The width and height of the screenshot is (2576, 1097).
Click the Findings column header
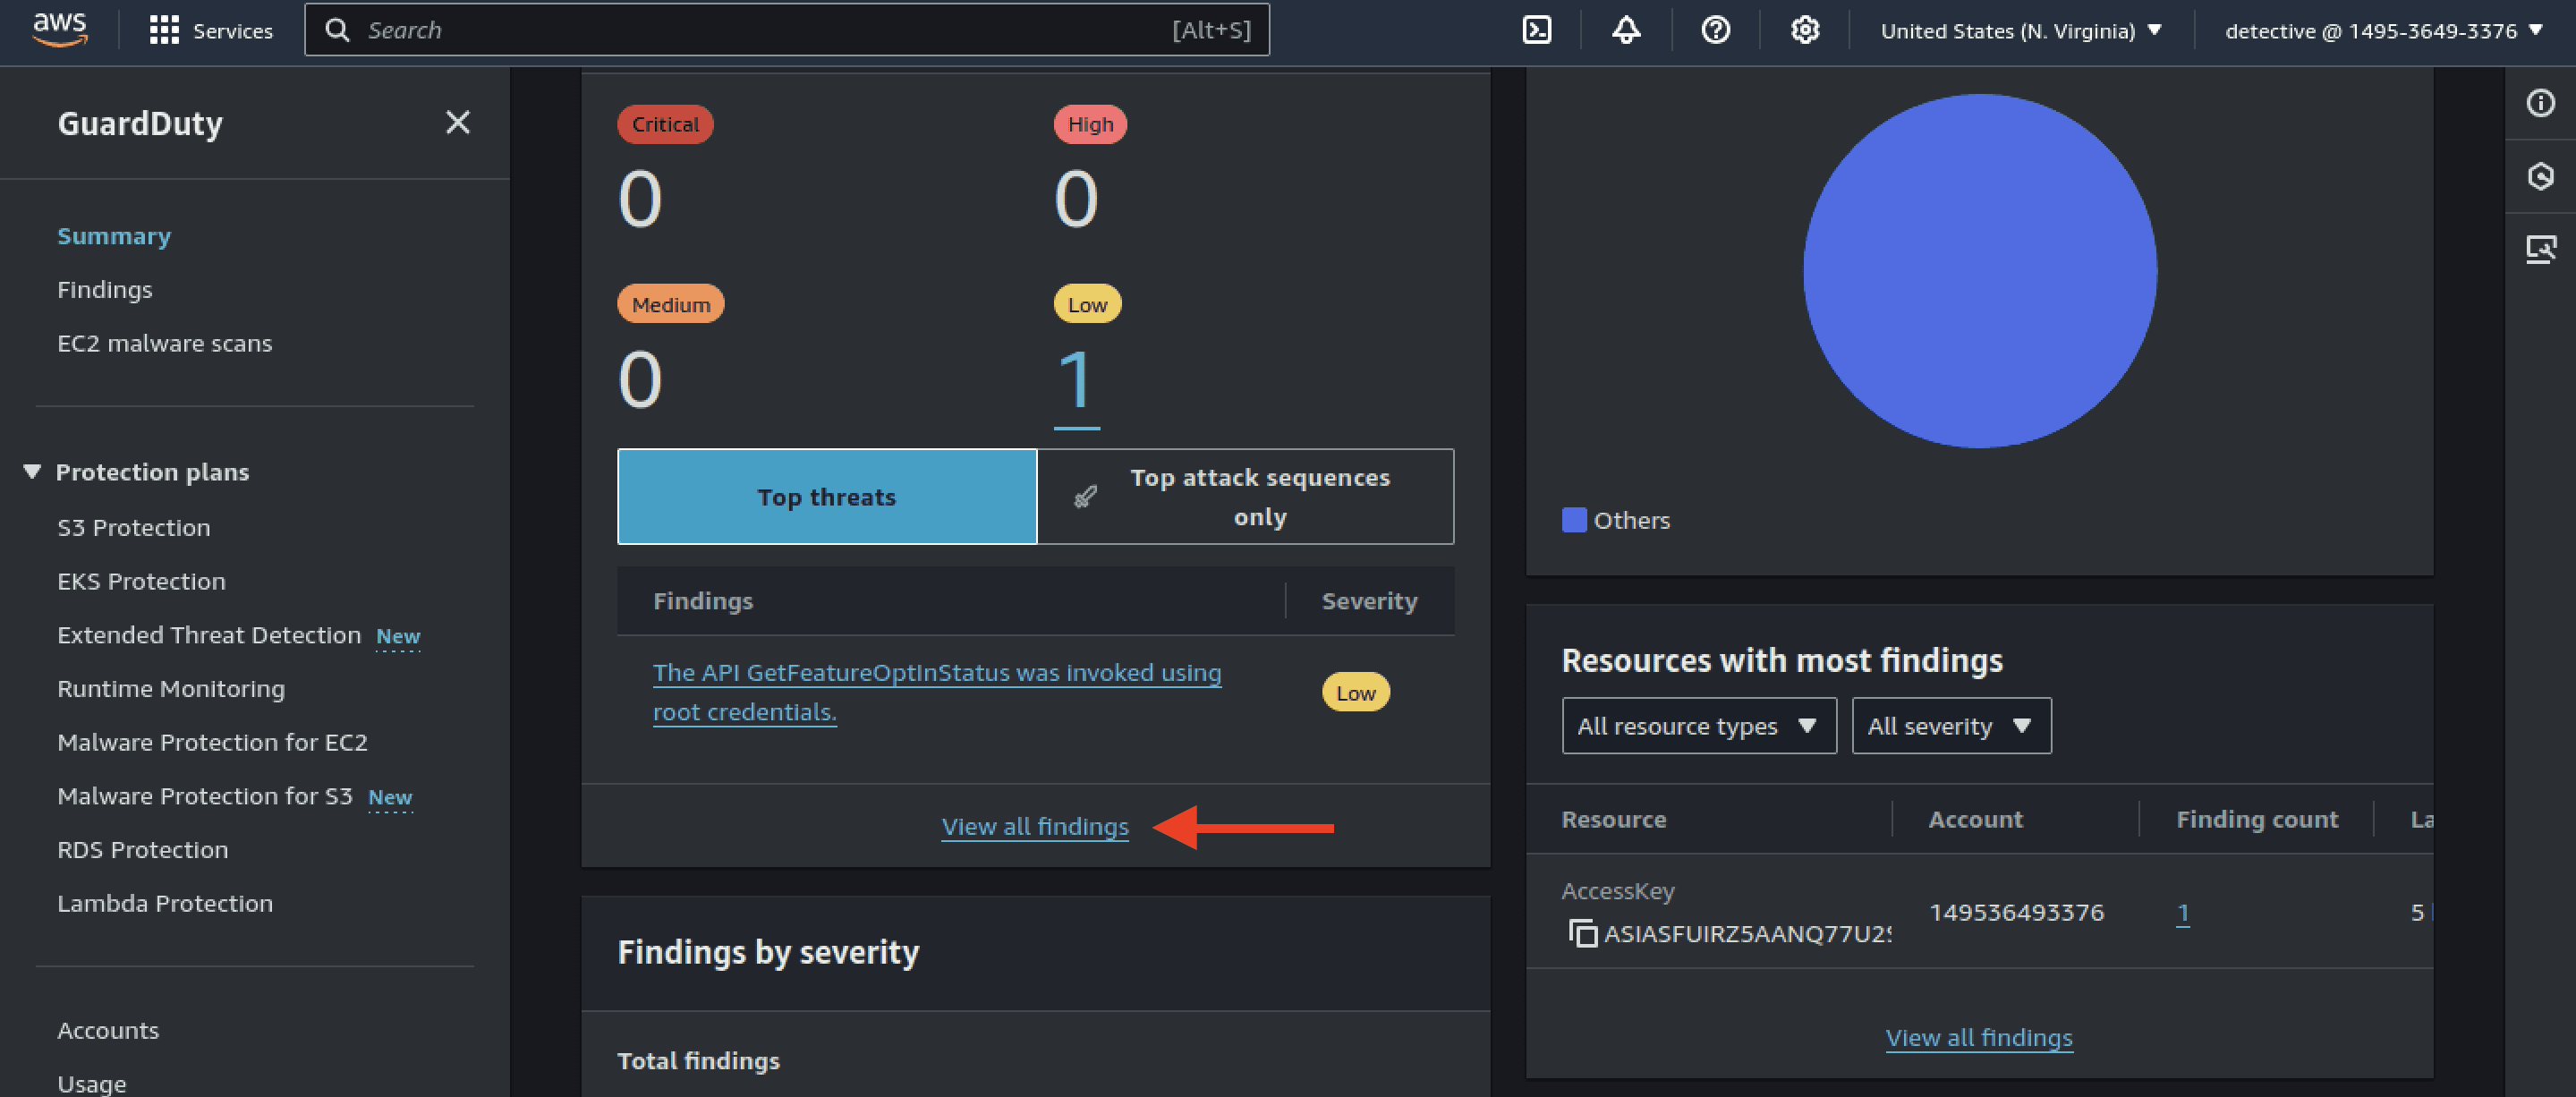[703, 601]
